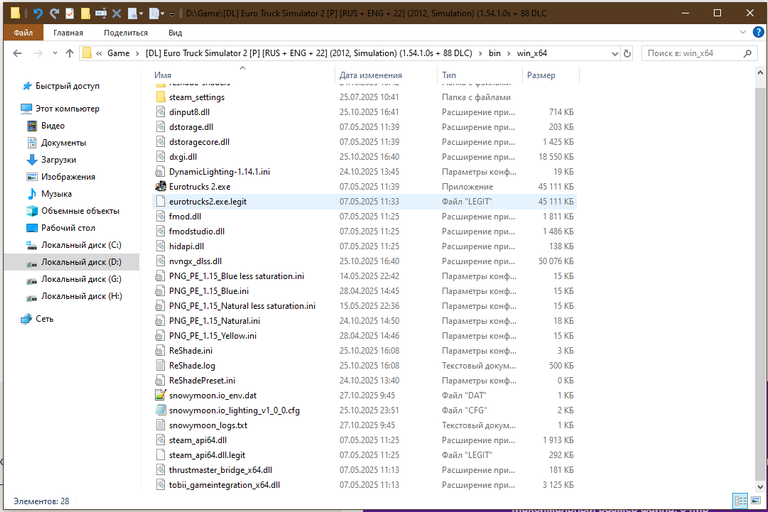This screenshot has height=512, width=768.
Task: Select the Eurotrucks 2.exe truck icon
Action: [x=160, y=187]
